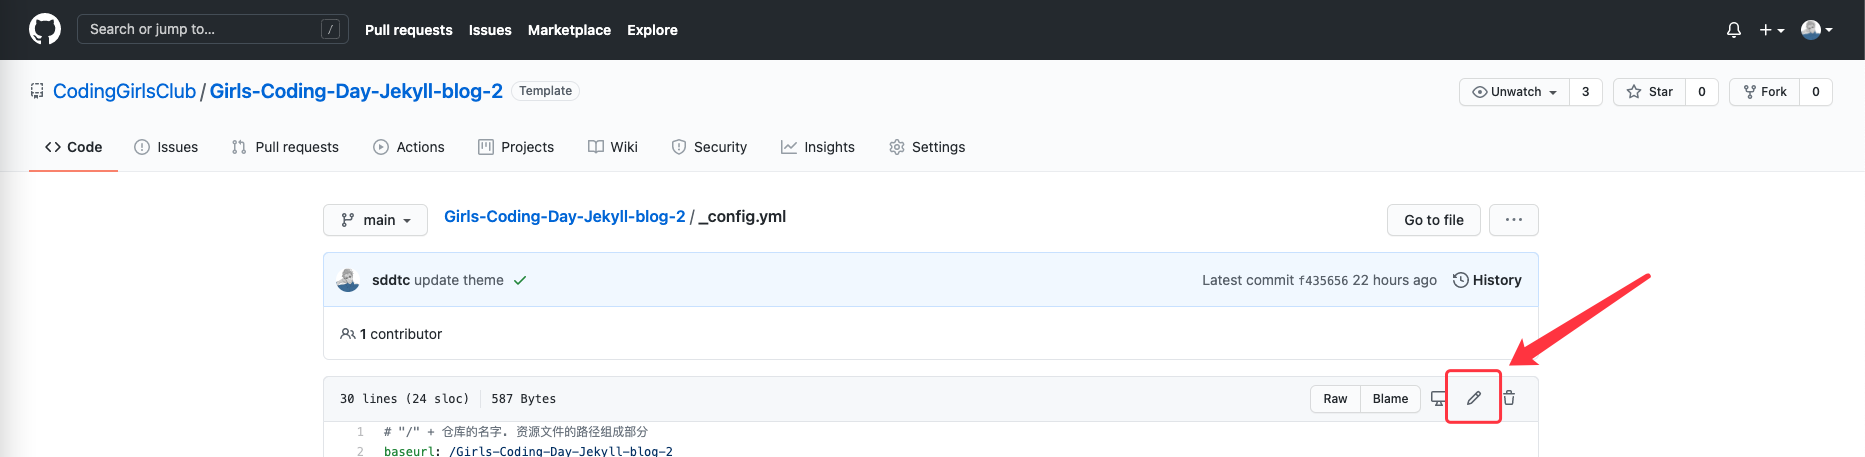The height and width of the screenshot is (457, 1865).
Task: Open the Actions tab
Action: [x=408, y=147]
